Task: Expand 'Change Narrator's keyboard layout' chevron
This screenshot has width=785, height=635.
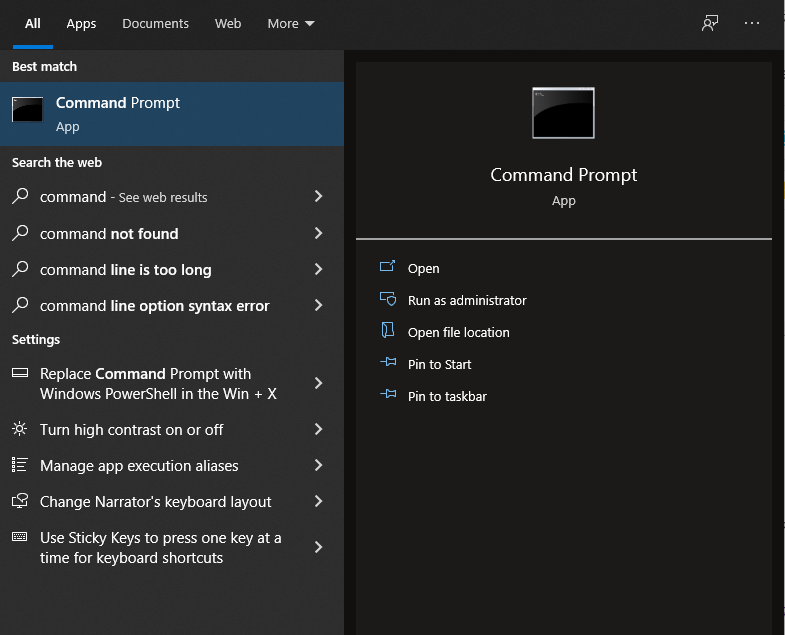Action: pos(318,501)
